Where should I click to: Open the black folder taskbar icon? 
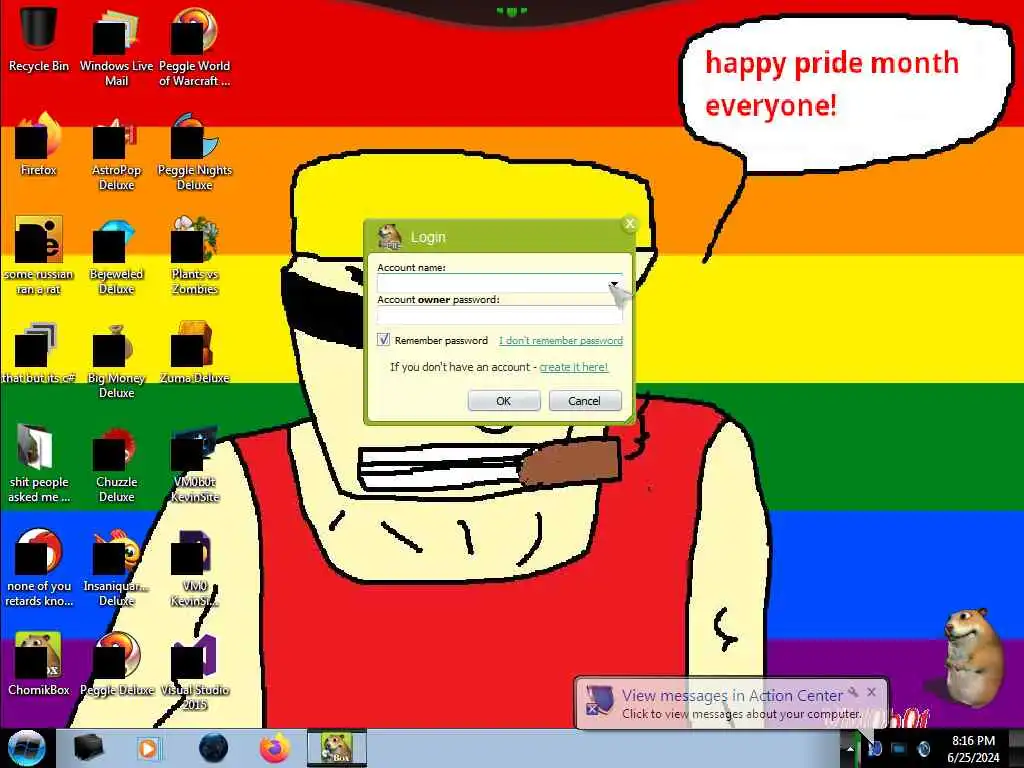88,748
